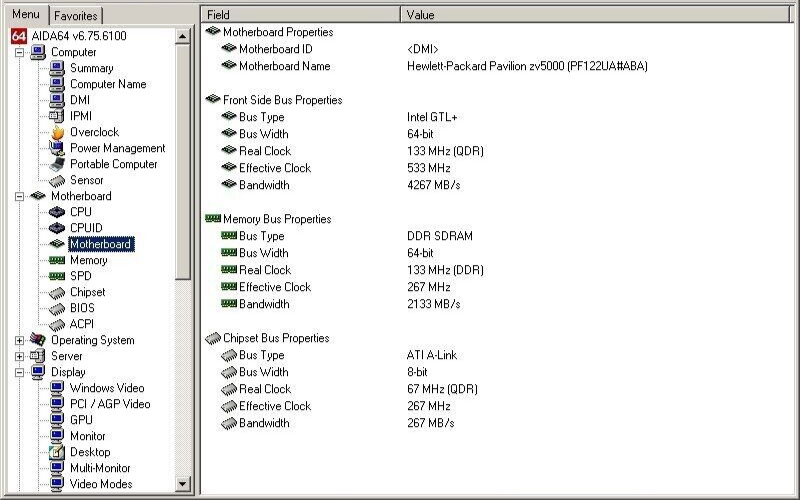Collapse the Display tree node
The width and height of the screenshot is (800, 500).
click(19, 372)
